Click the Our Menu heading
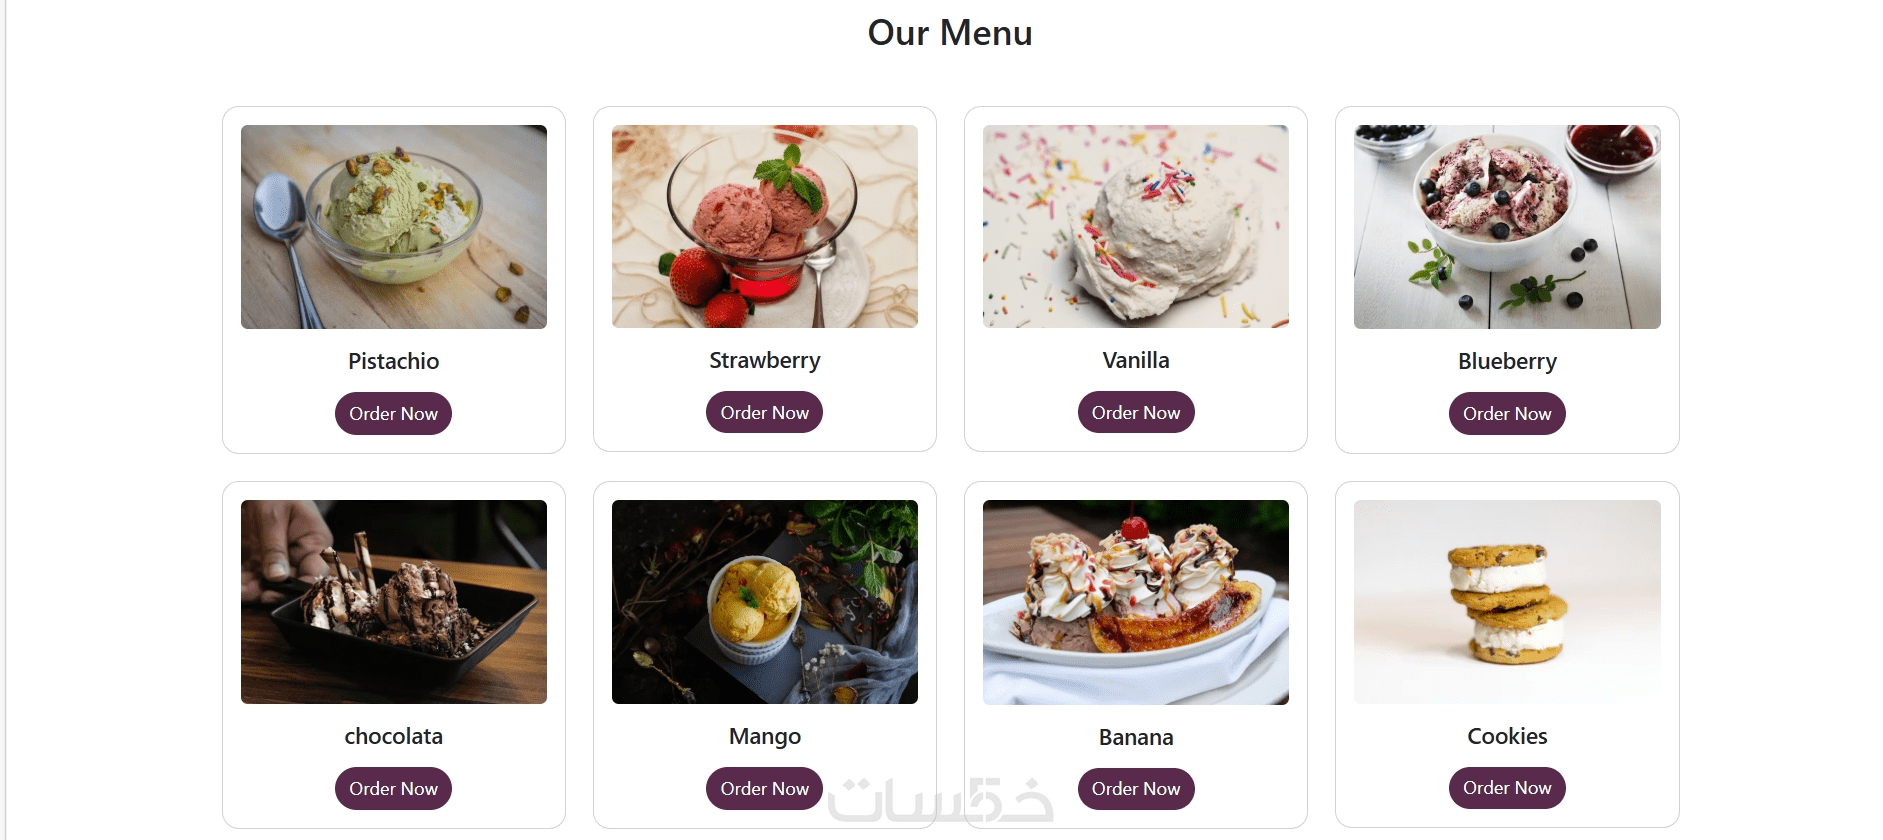 950,33
